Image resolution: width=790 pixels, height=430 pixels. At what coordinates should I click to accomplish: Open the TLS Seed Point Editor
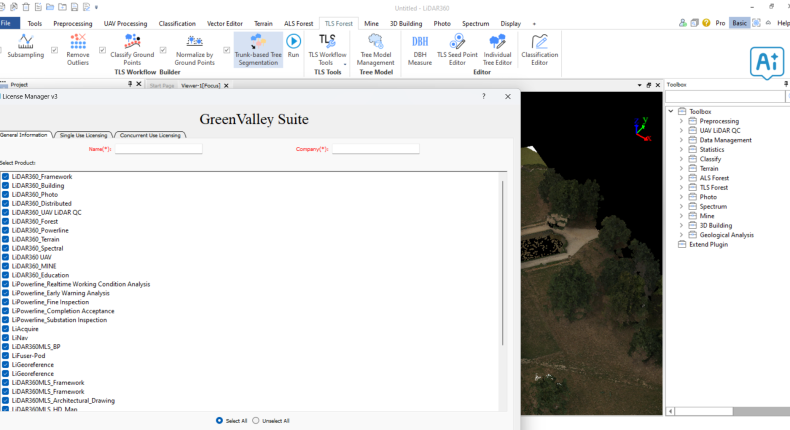[x=457, y=49]
